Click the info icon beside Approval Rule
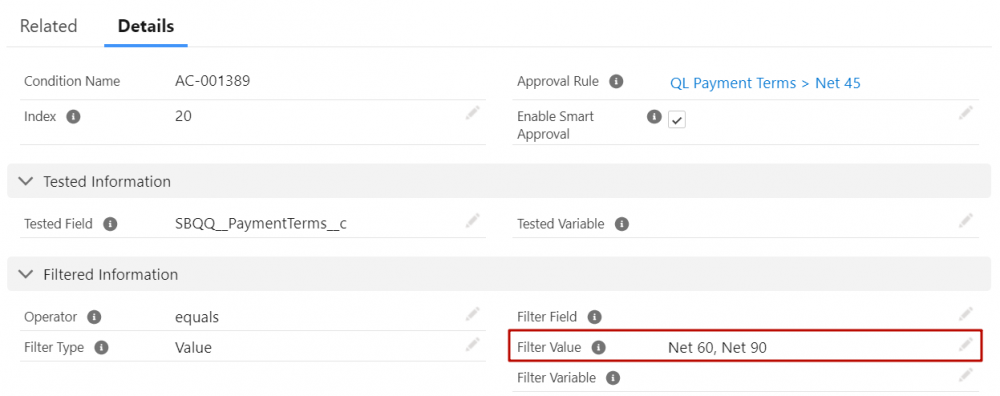Screen dimensions: 1000x396 (615, 82)
